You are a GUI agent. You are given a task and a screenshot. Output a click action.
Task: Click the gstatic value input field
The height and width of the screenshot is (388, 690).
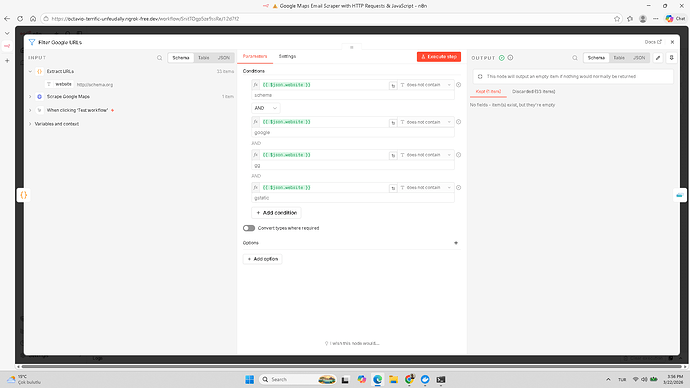353,198
